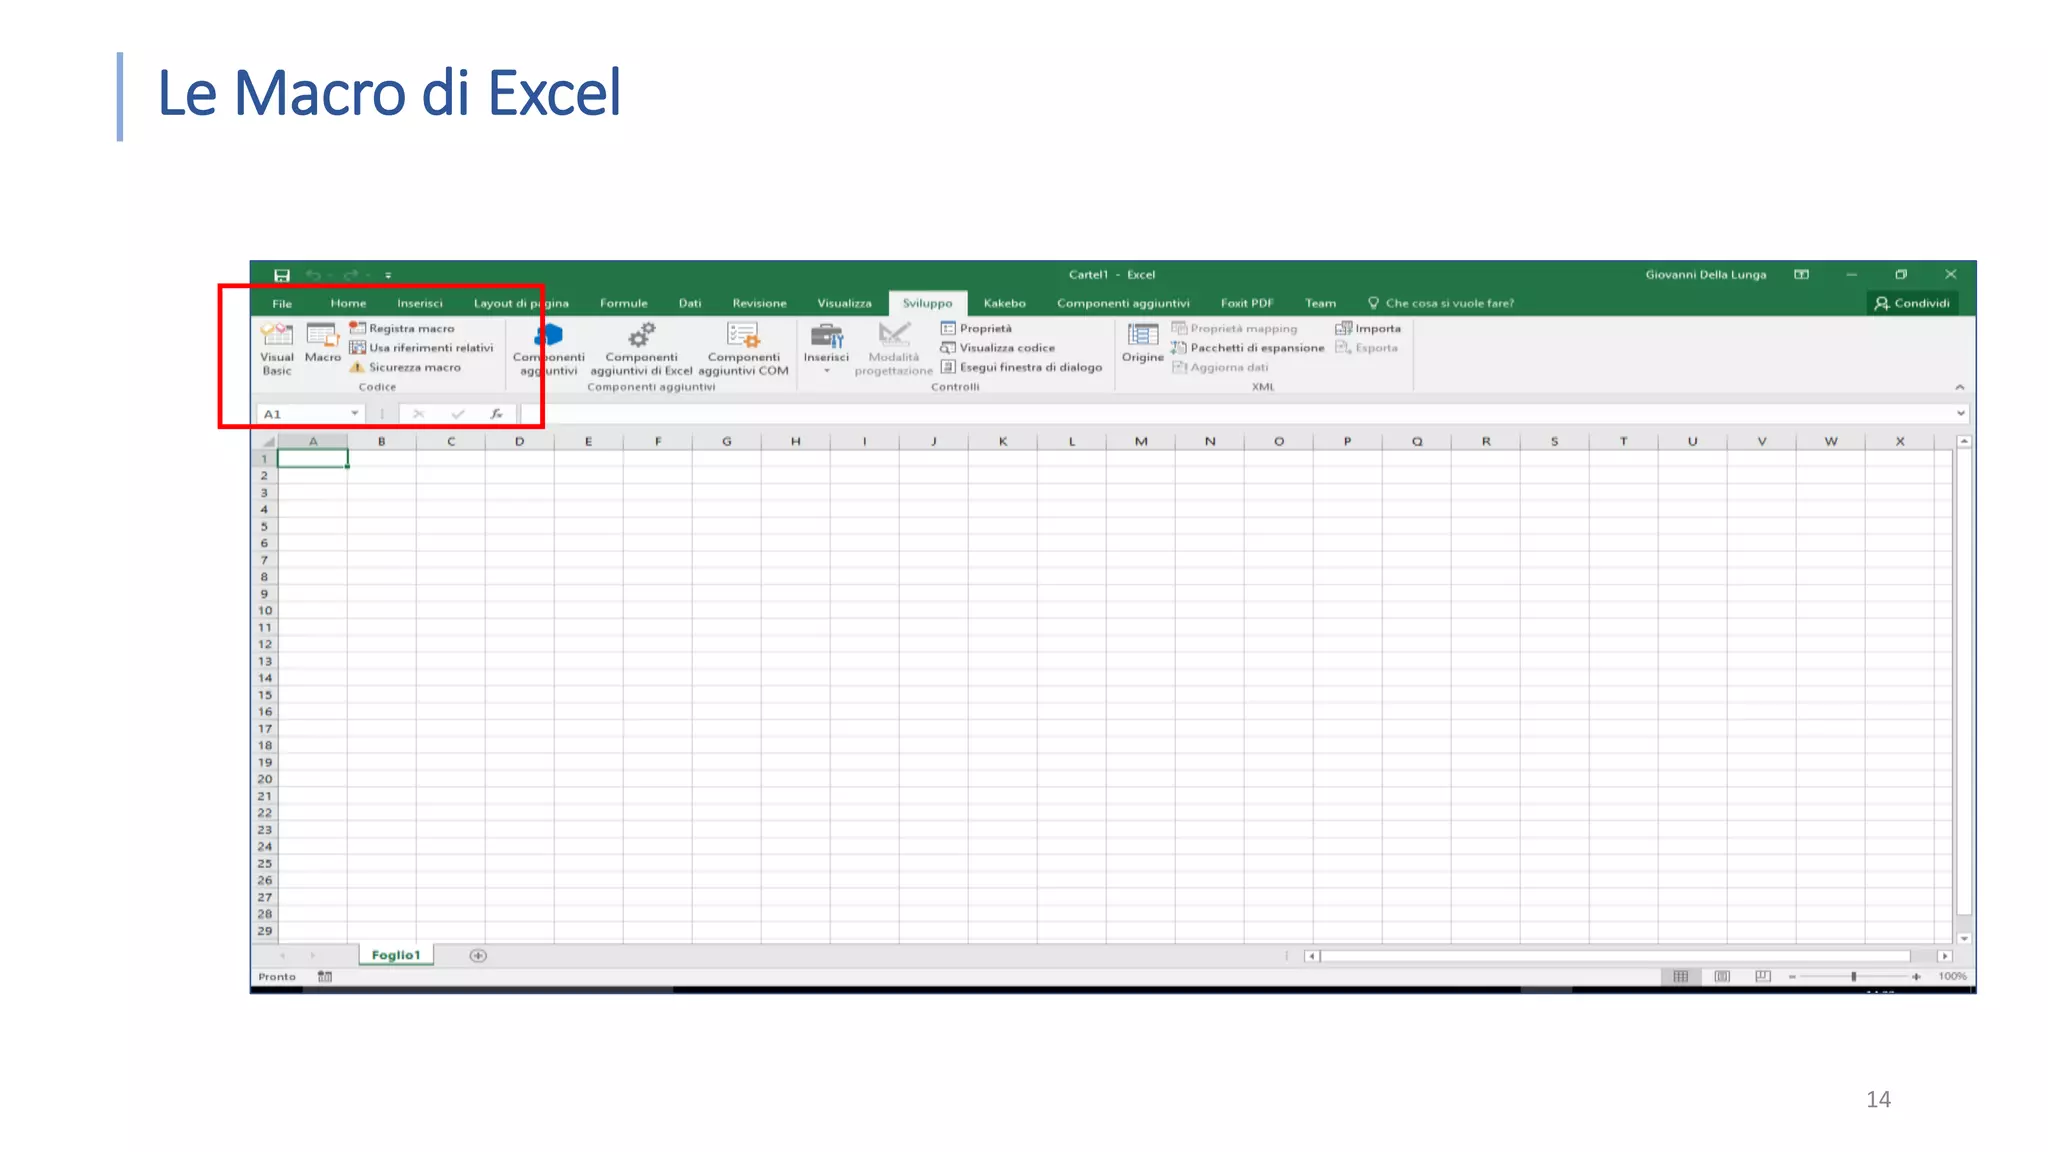The width and height of the screenshot is (2048, 1152).
Task: Save workbook with the floppy icon
Action: [282, 275]
